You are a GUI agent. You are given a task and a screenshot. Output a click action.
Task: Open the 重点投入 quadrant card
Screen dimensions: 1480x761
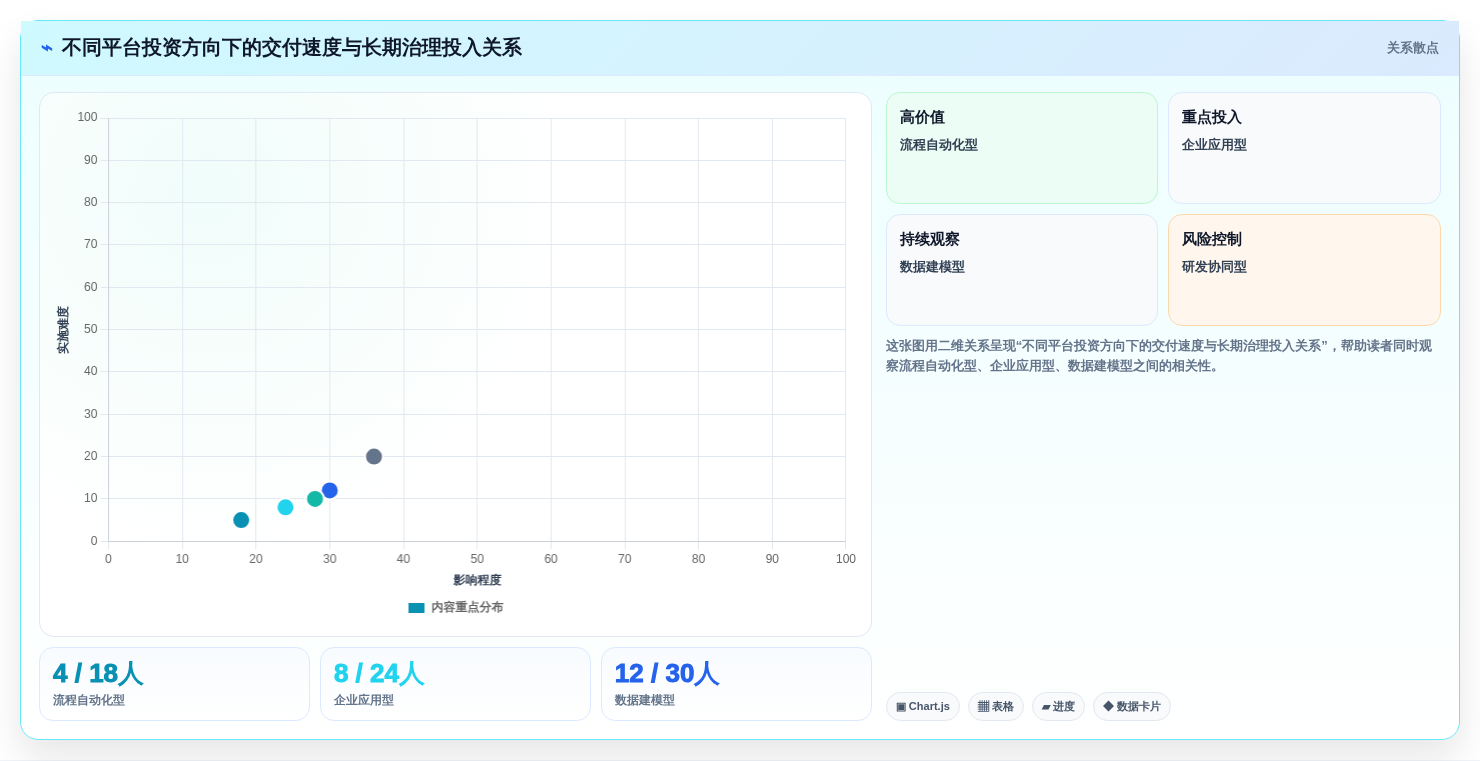click(x=1304, y=148)
